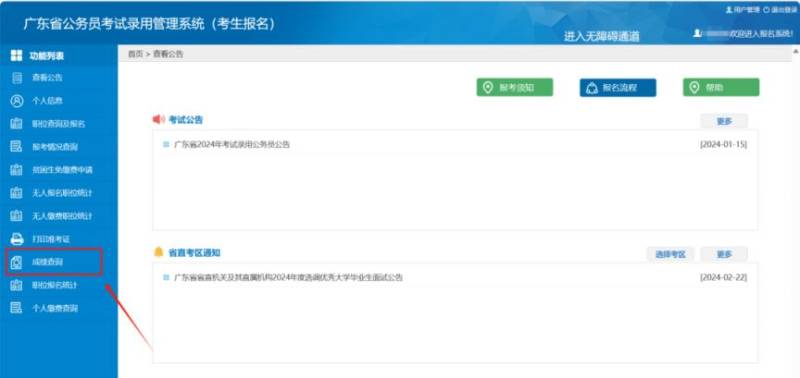Click the 个人信息 person icon
This screenshot has height=378, width=800.
(17, 101)
